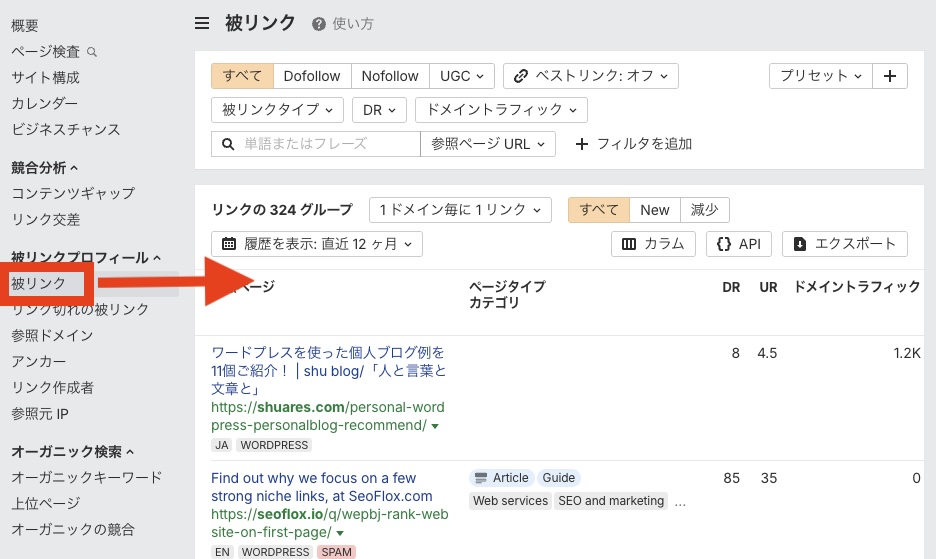Click the plus button next to プリセット

point(889,76)
